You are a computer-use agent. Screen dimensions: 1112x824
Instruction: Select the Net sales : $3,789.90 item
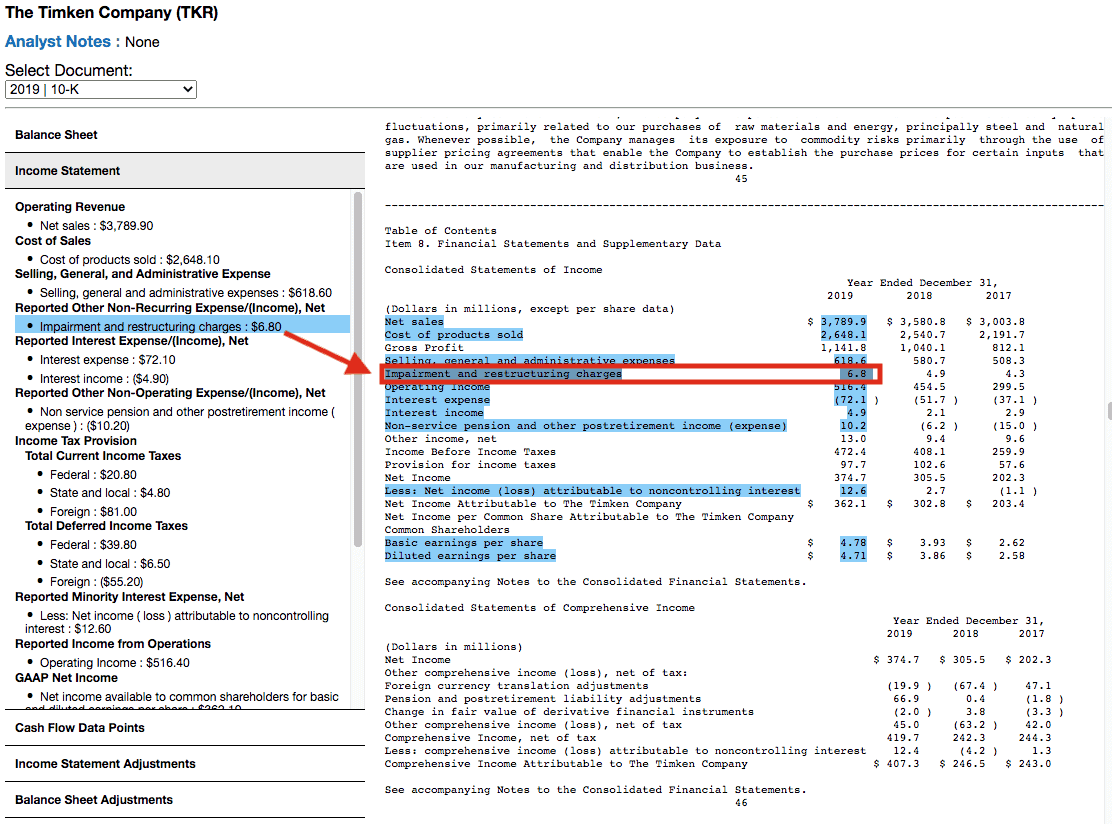coord(96,226)
